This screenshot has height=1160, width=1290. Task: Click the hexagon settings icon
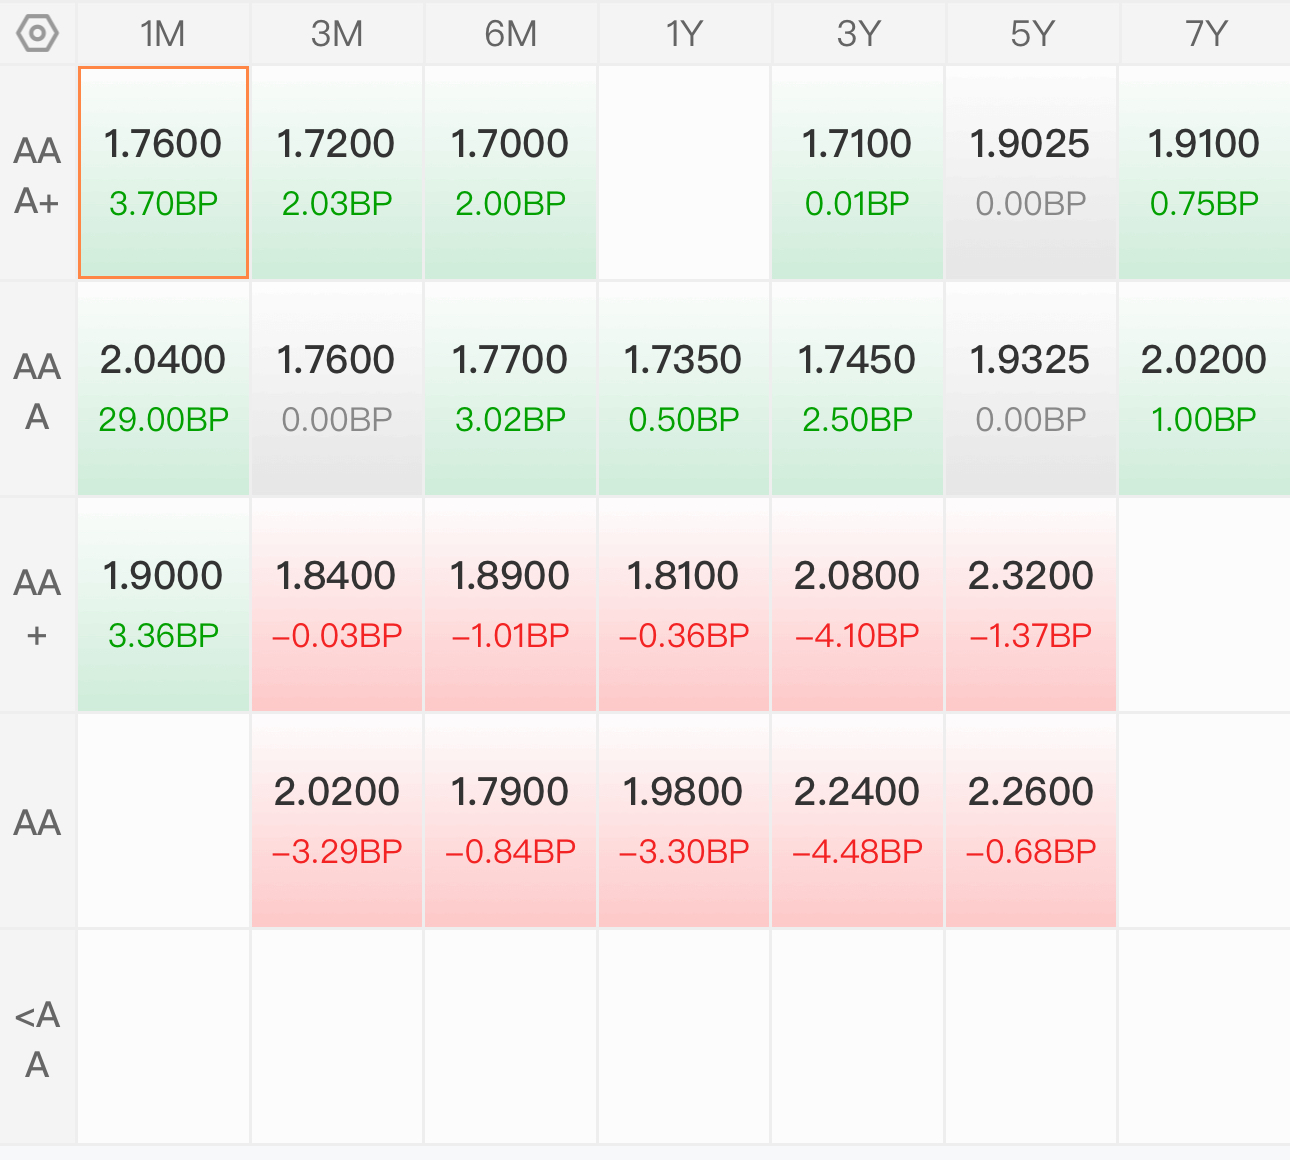pyautogui.click(x=38, y=34)
